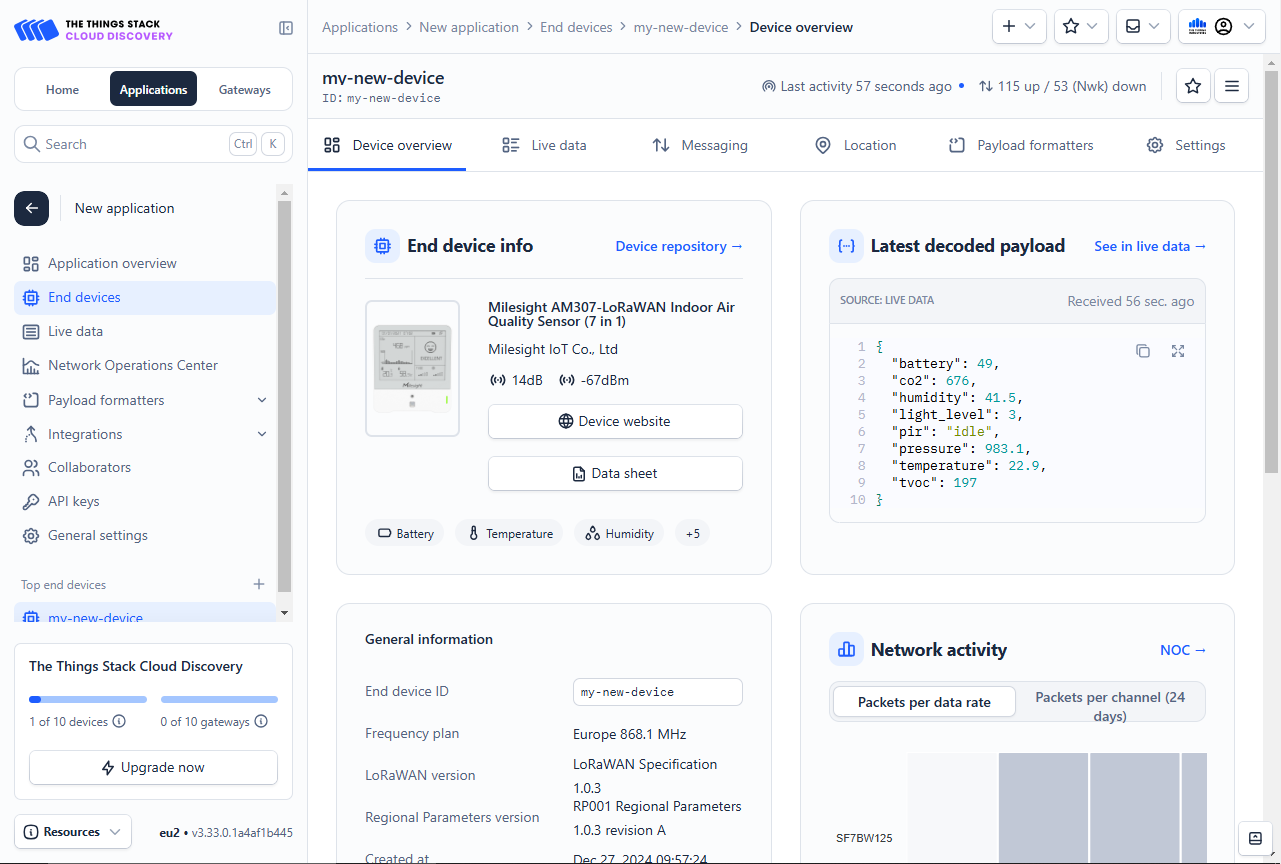Expand Integrations in the sidebar
Viewport: 1281px width, 864px height.
click(x=145, y=434)
